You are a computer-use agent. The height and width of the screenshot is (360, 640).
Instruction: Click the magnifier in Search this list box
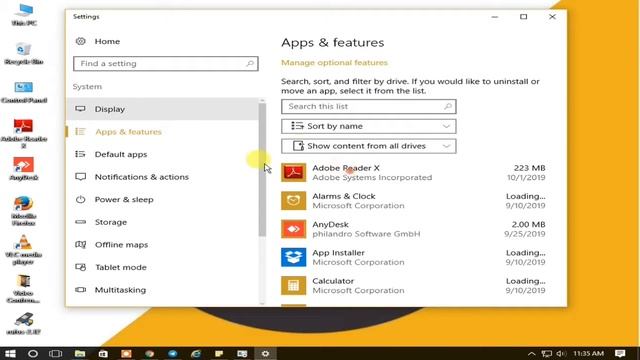coord(448,107)
